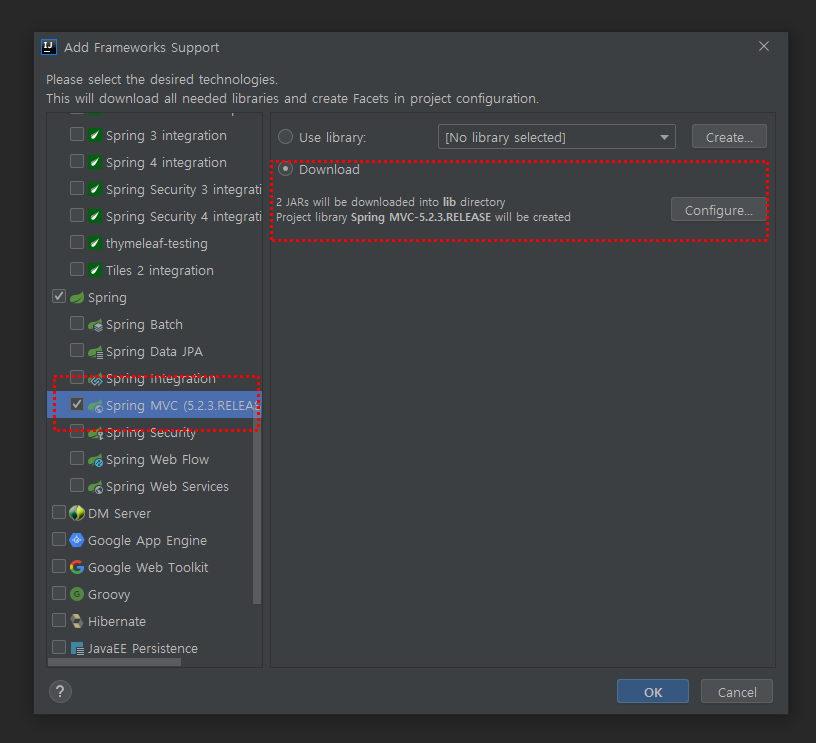Click the Spring MVC icon
The width and height of the screenshot is (816, 743).
tap(95, 406)
